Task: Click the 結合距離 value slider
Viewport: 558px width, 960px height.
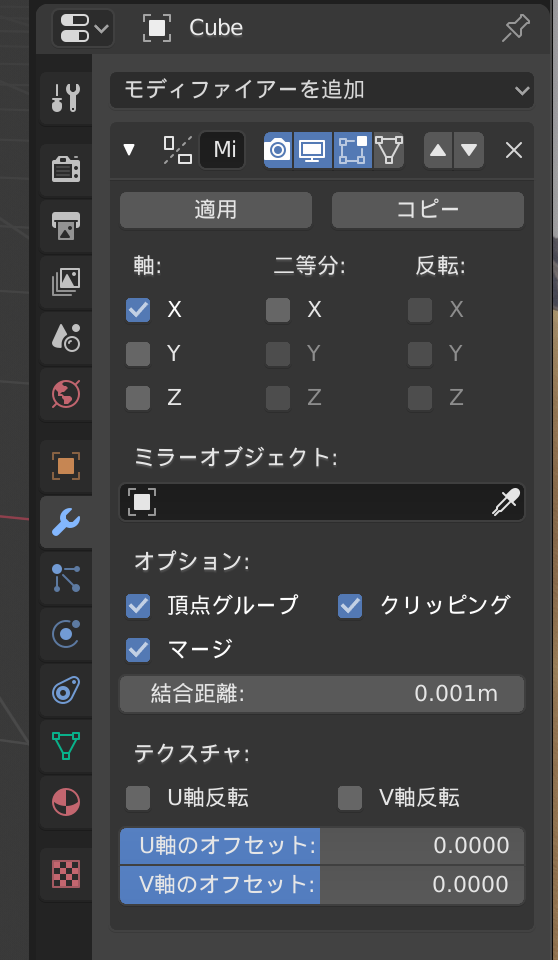Action: [x=322, y=694]
